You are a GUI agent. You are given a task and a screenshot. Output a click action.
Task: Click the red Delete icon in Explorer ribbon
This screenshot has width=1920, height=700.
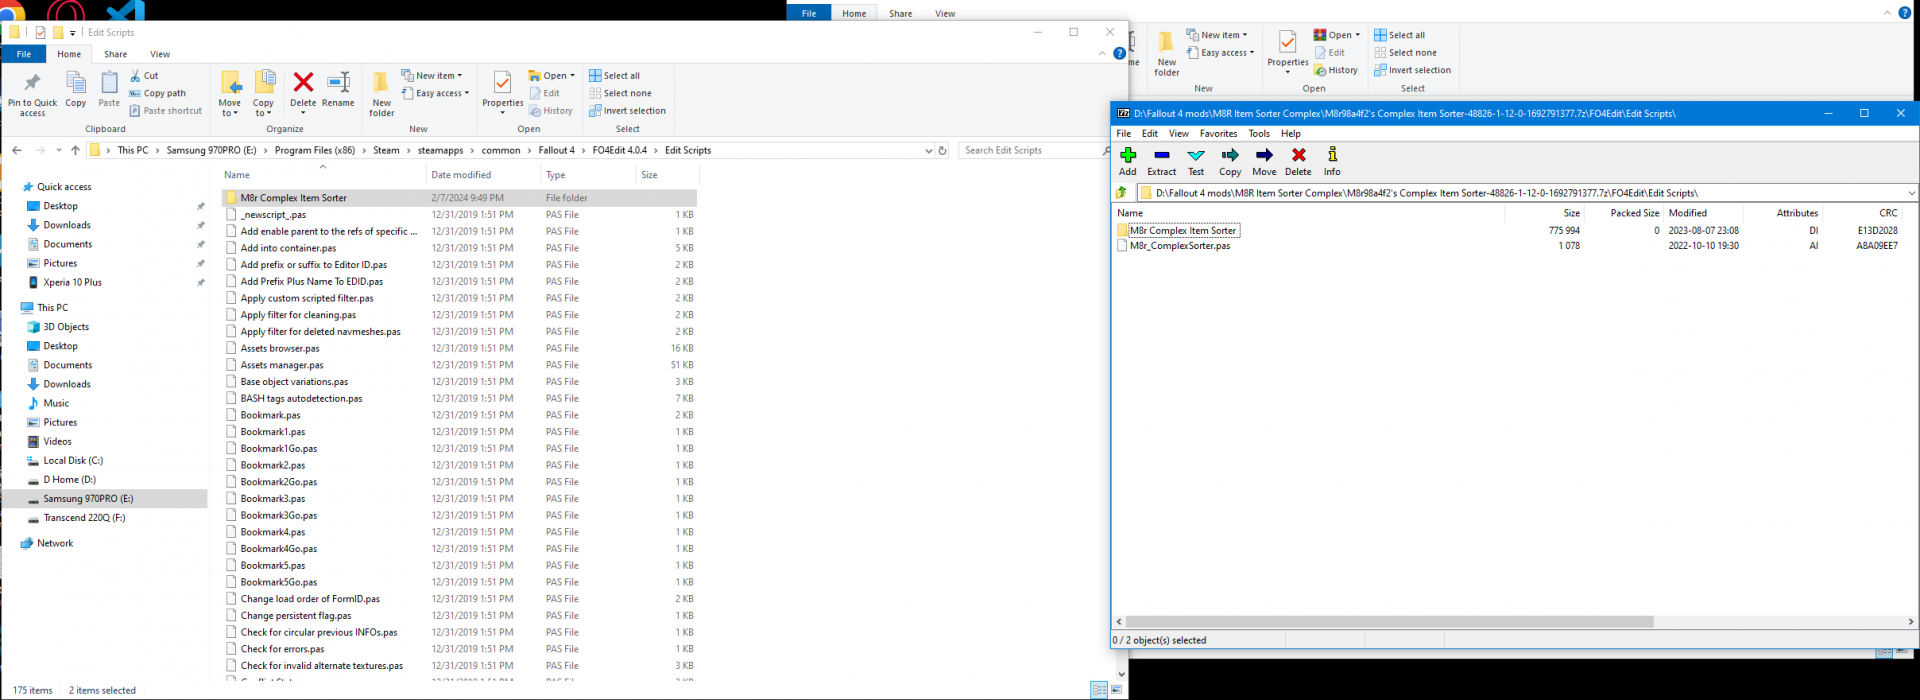coord(303,84)
